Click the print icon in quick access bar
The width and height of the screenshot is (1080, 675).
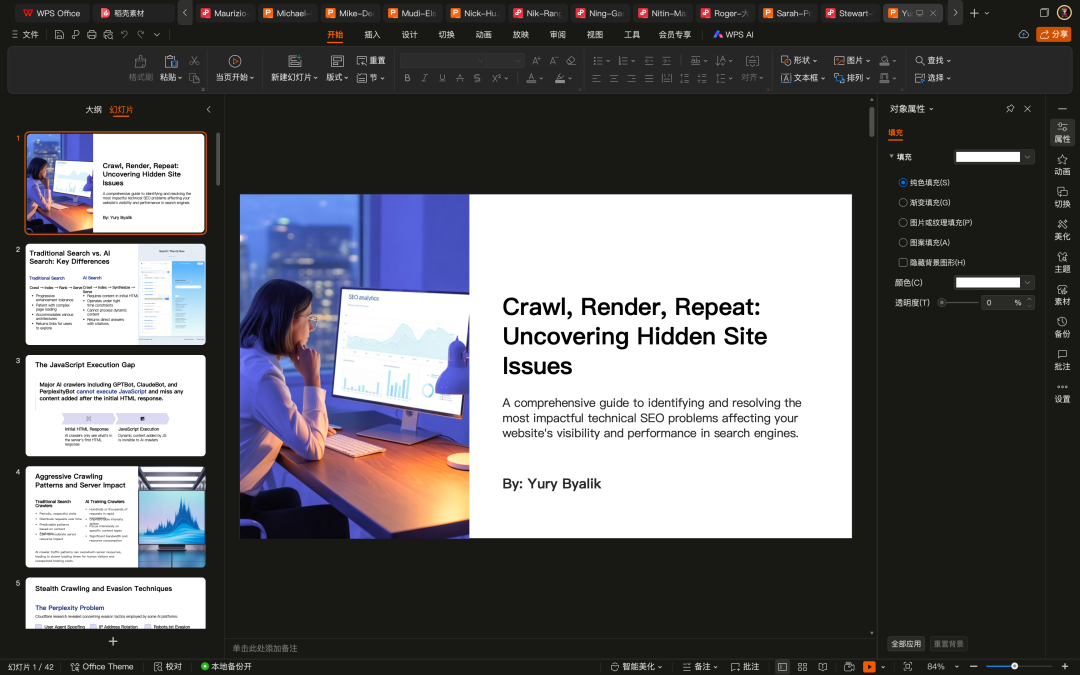point(92,34)
